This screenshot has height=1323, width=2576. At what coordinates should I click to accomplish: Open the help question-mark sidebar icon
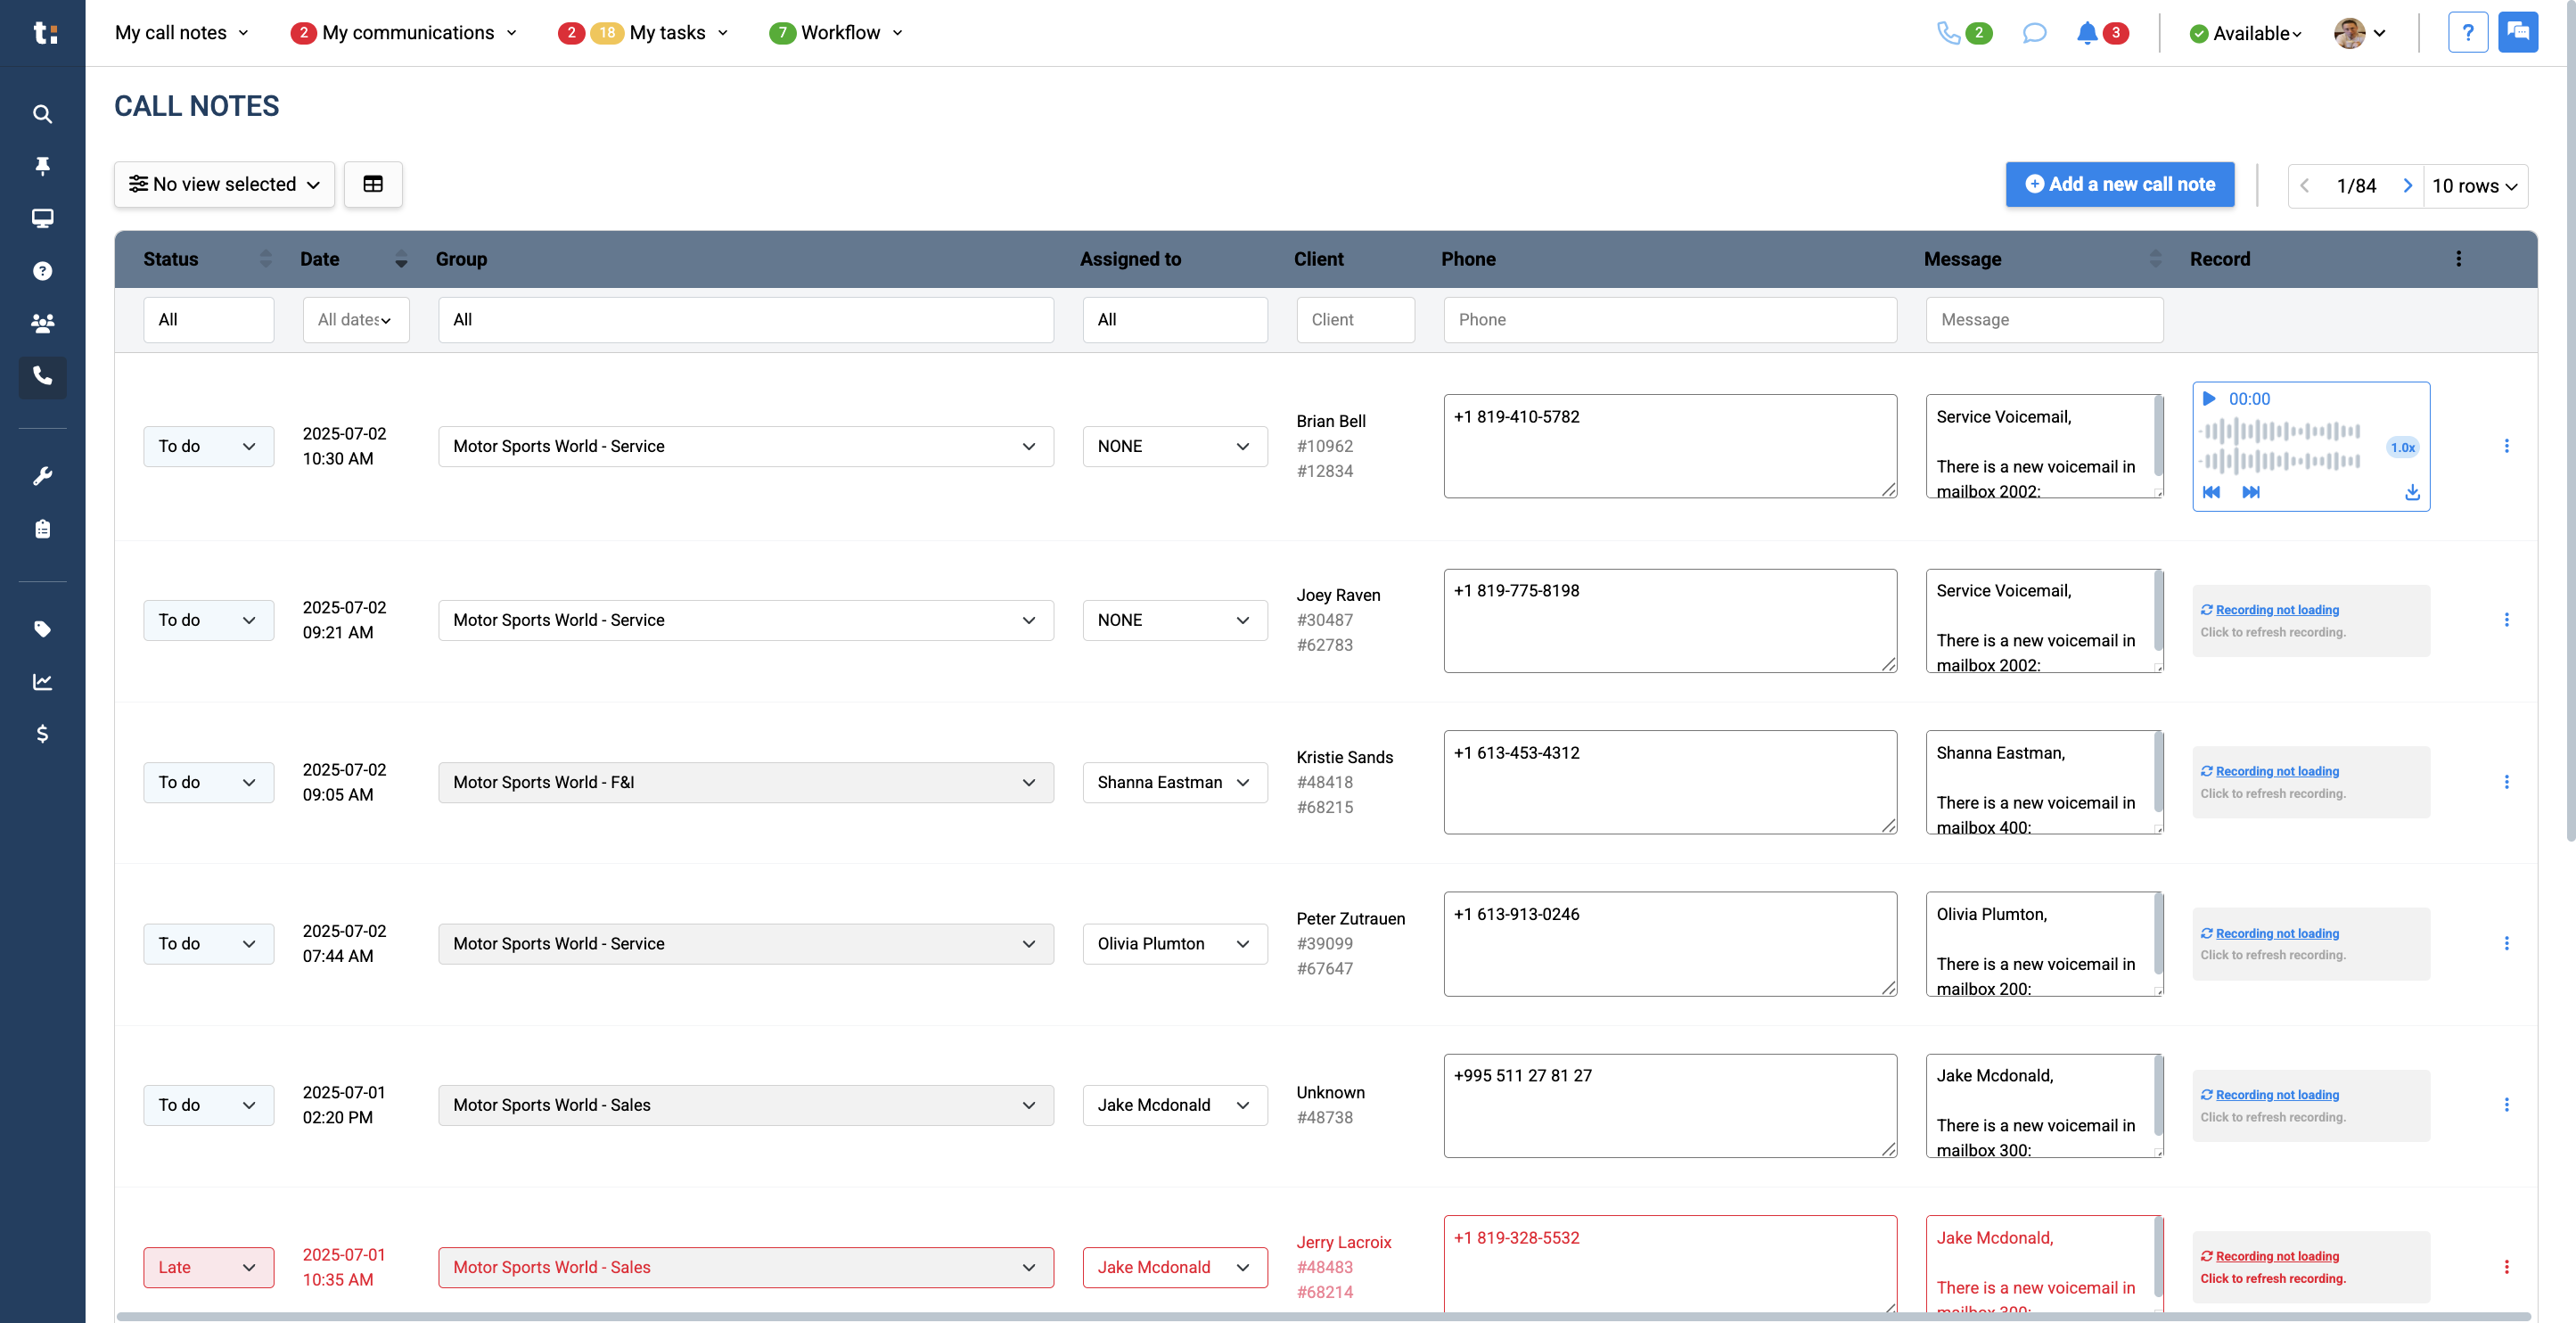point(42,271)
